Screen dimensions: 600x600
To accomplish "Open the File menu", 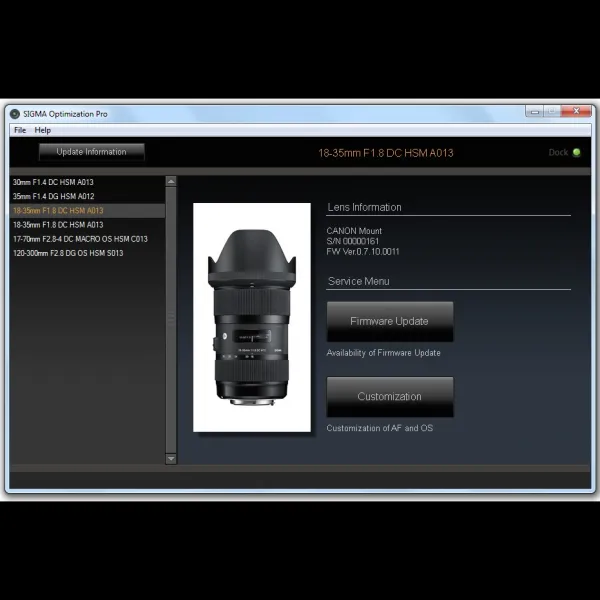I will [x=20, y=130].
